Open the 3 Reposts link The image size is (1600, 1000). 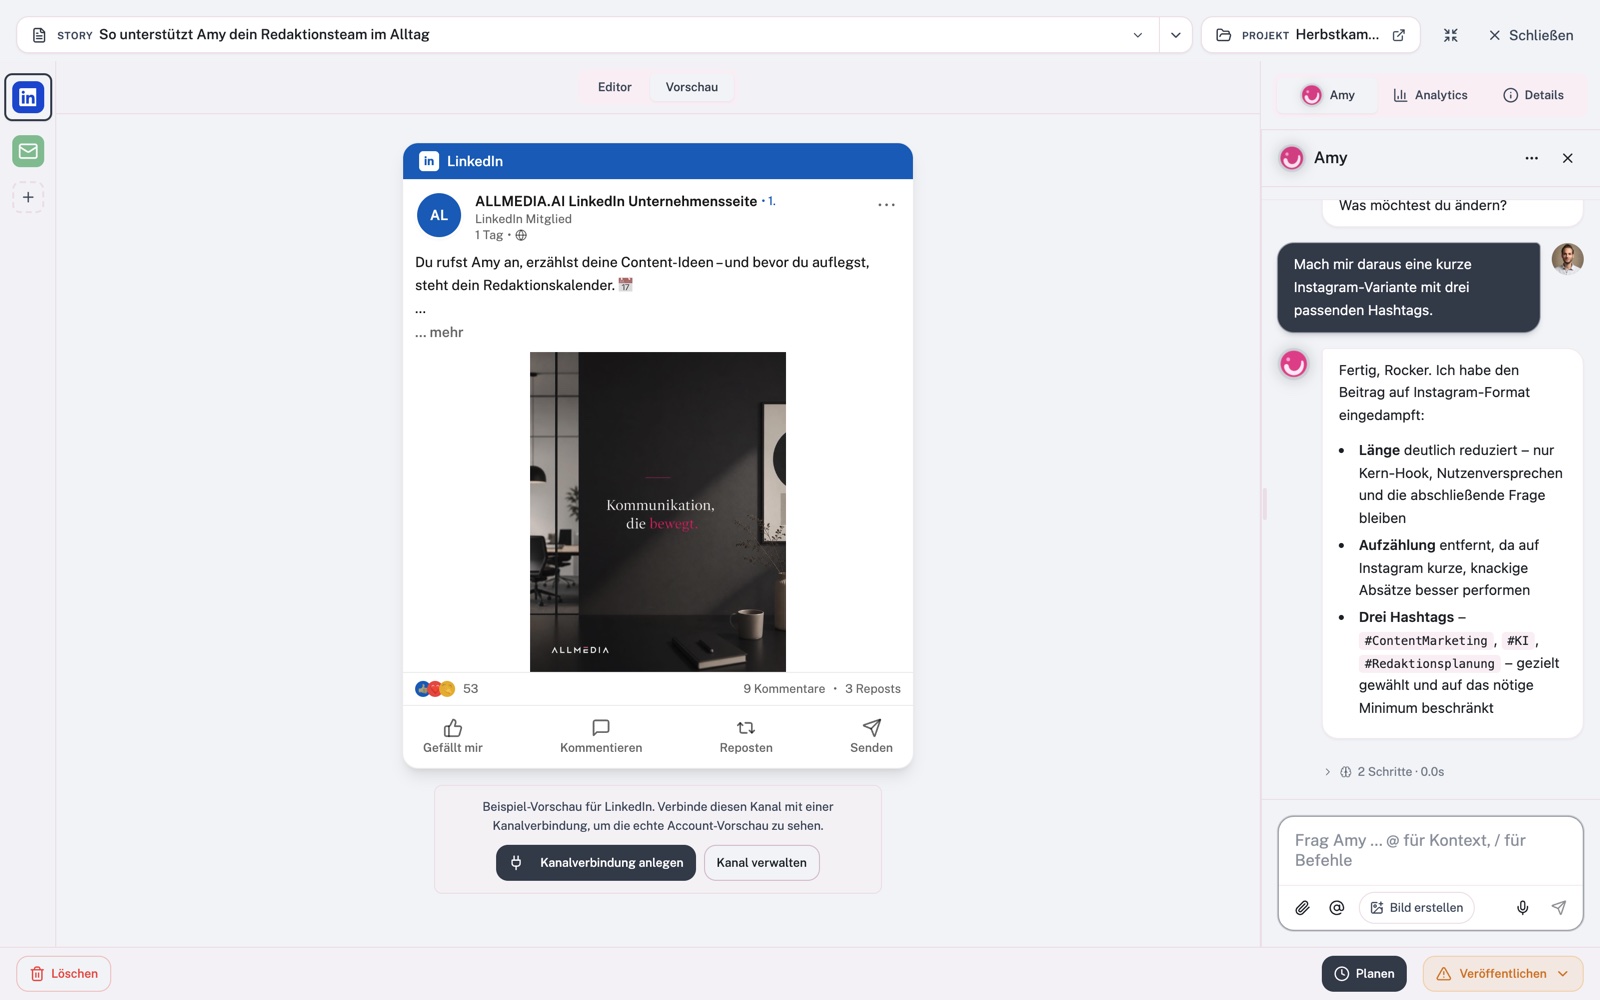click(873, 689)
